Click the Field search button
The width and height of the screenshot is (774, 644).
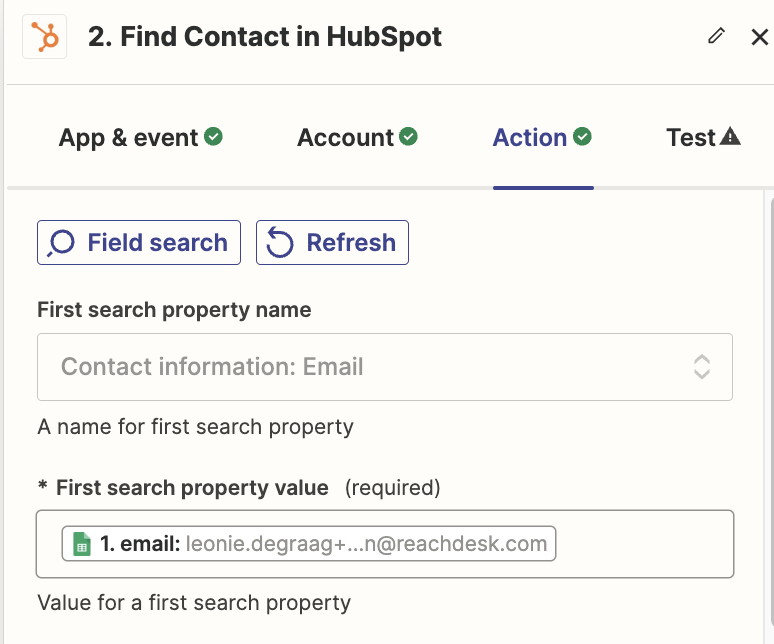point(139,243)
